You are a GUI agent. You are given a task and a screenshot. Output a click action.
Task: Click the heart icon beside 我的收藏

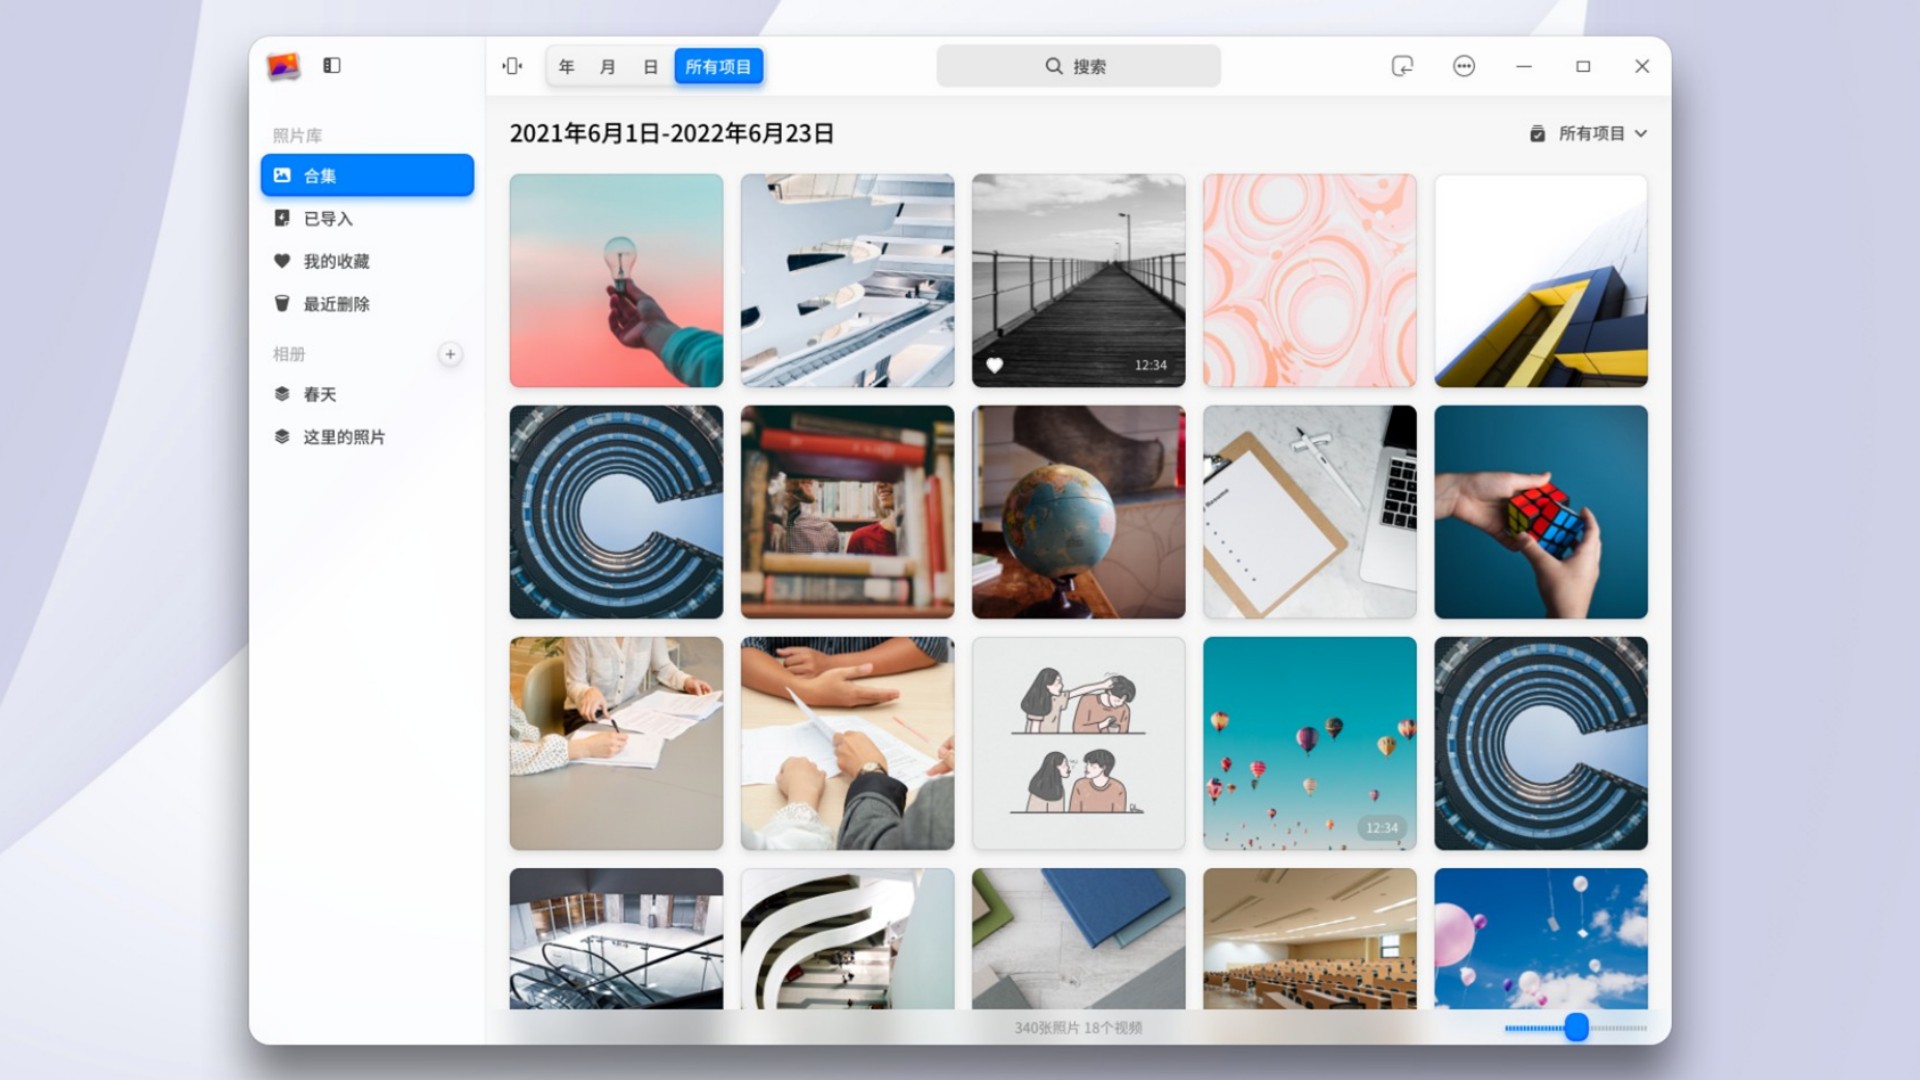[x=282, y=261]
